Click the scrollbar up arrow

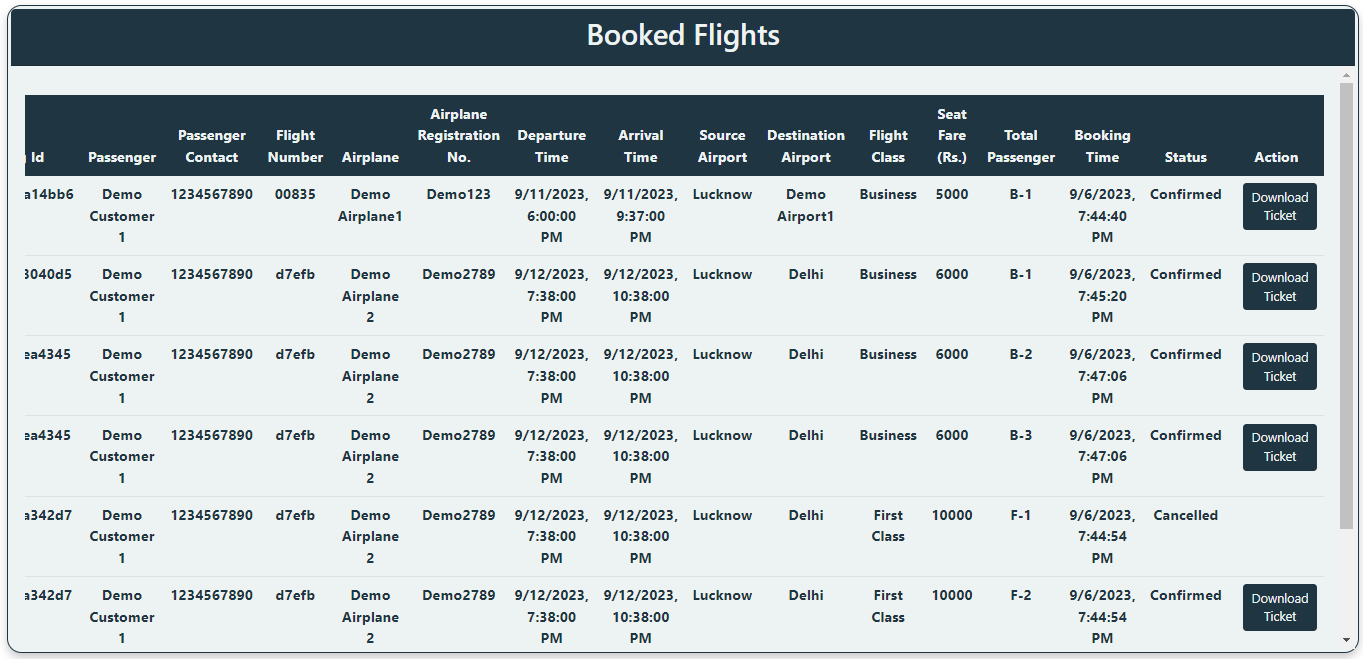(x=1347, y=76)
